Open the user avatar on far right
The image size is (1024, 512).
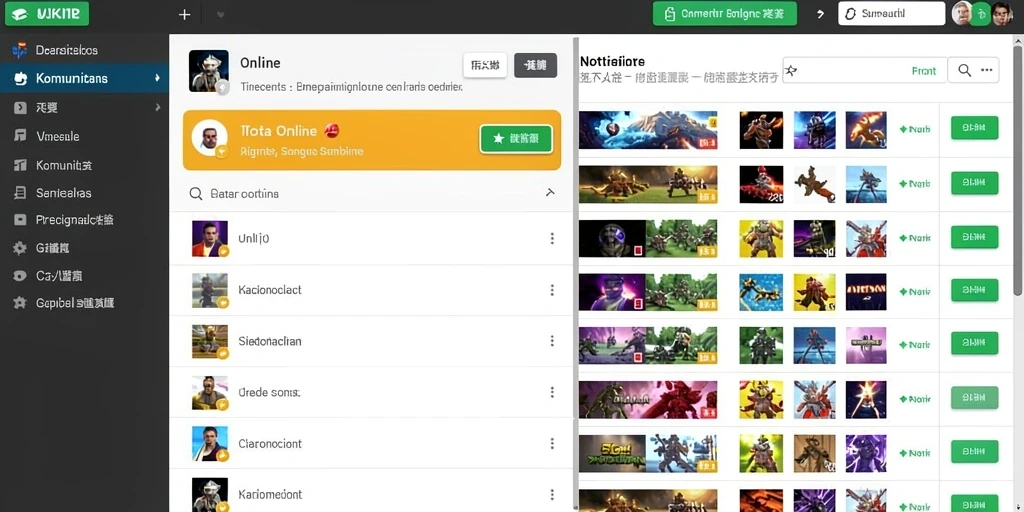(1001, 14)
